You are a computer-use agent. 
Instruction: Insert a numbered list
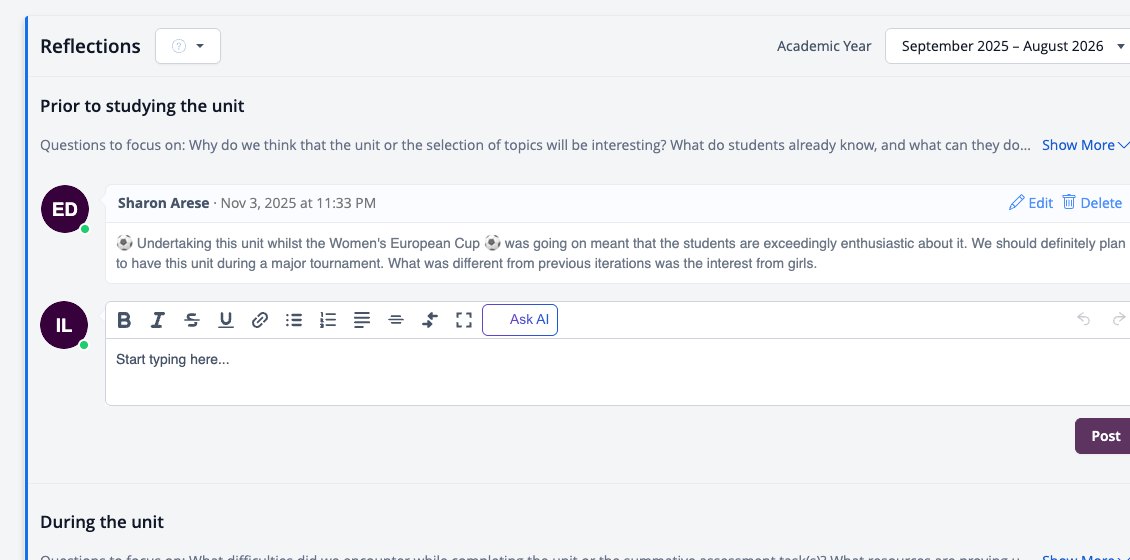328,320
